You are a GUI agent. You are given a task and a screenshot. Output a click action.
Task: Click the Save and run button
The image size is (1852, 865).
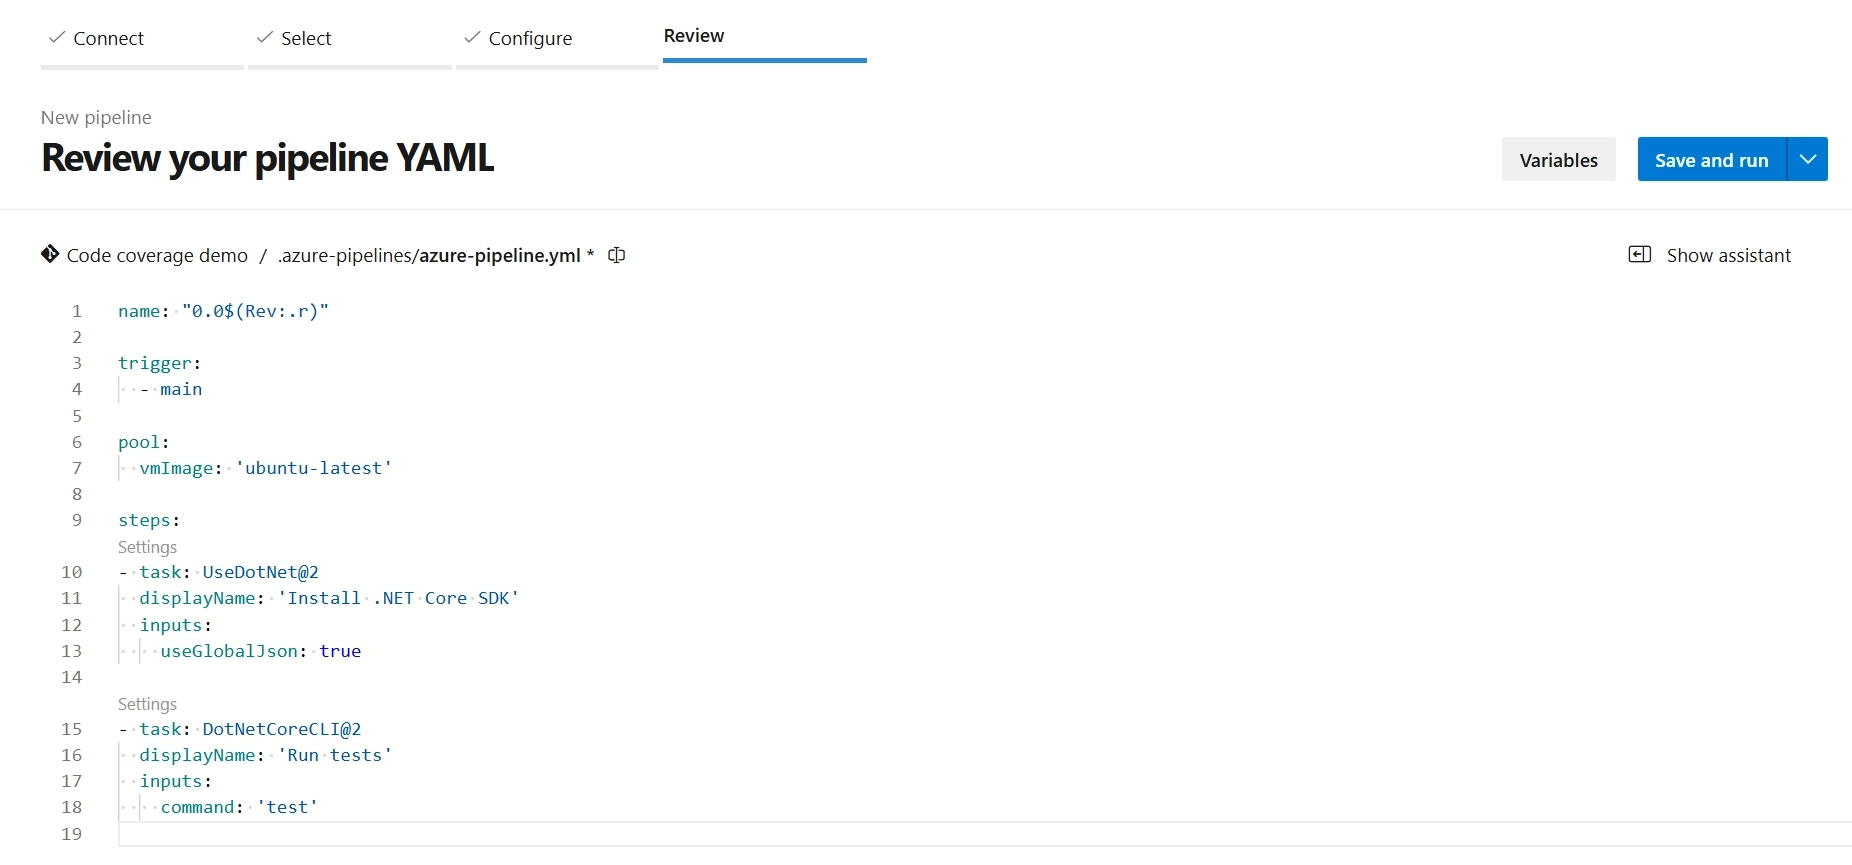click(x=1712, y=159)
